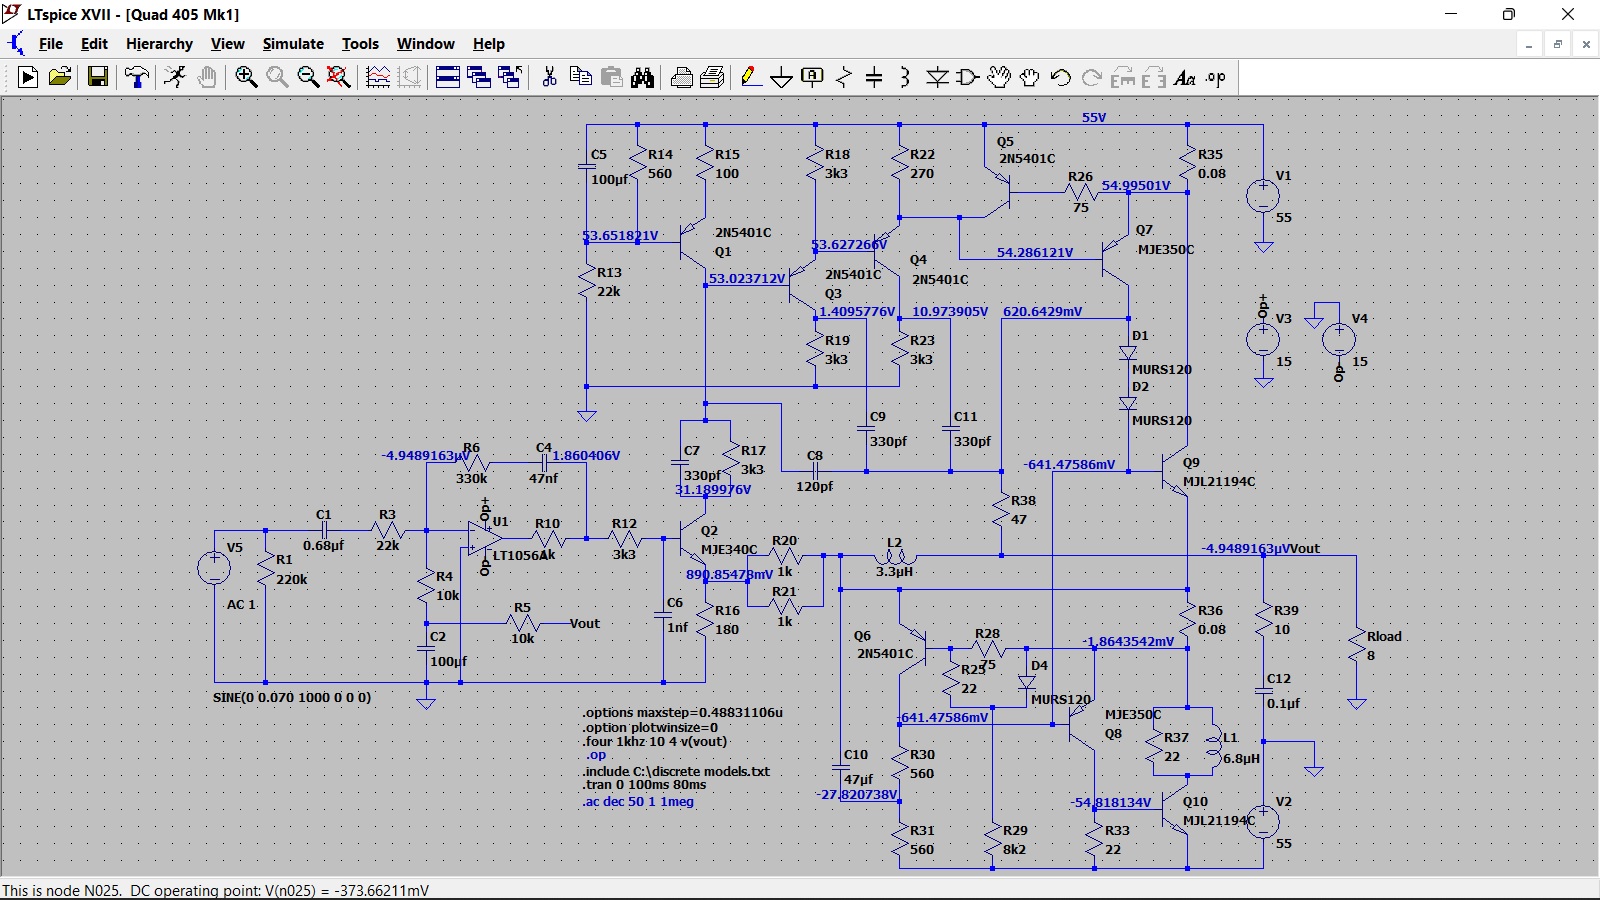Open the Simulate menu

293,44
